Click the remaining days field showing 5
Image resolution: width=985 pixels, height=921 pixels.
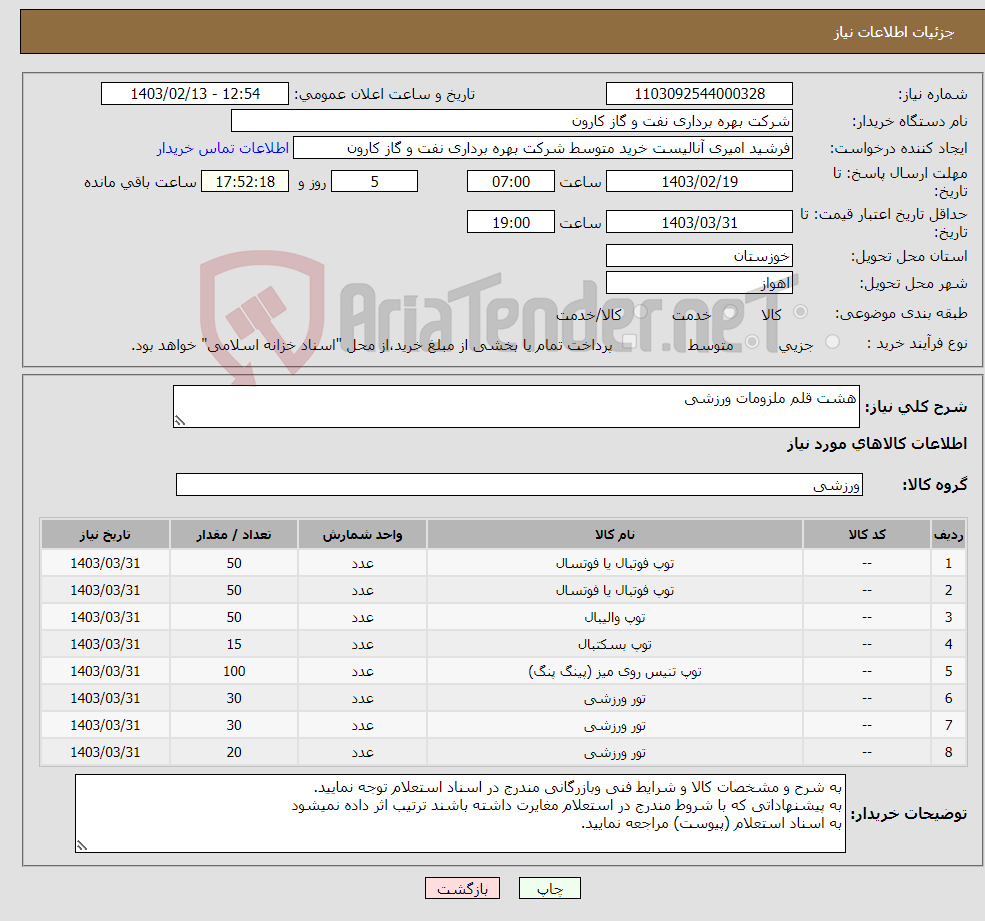click(x=374, y=182)
